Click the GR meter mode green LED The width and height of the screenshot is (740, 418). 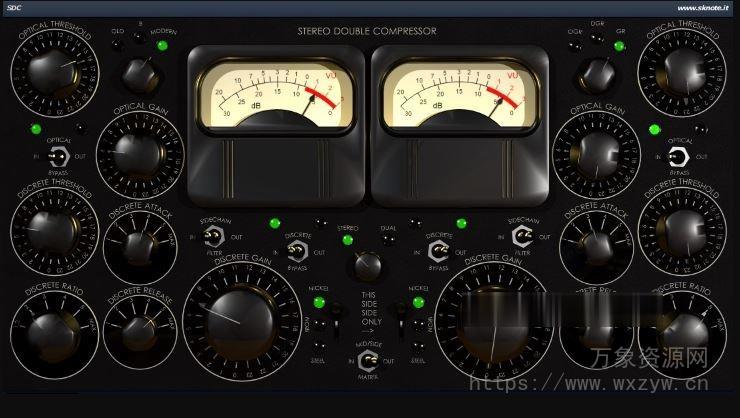(619, 46)
